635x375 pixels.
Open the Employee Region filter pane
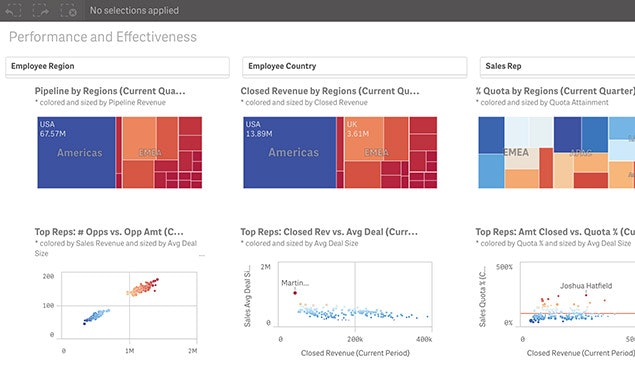coord(117,66)
